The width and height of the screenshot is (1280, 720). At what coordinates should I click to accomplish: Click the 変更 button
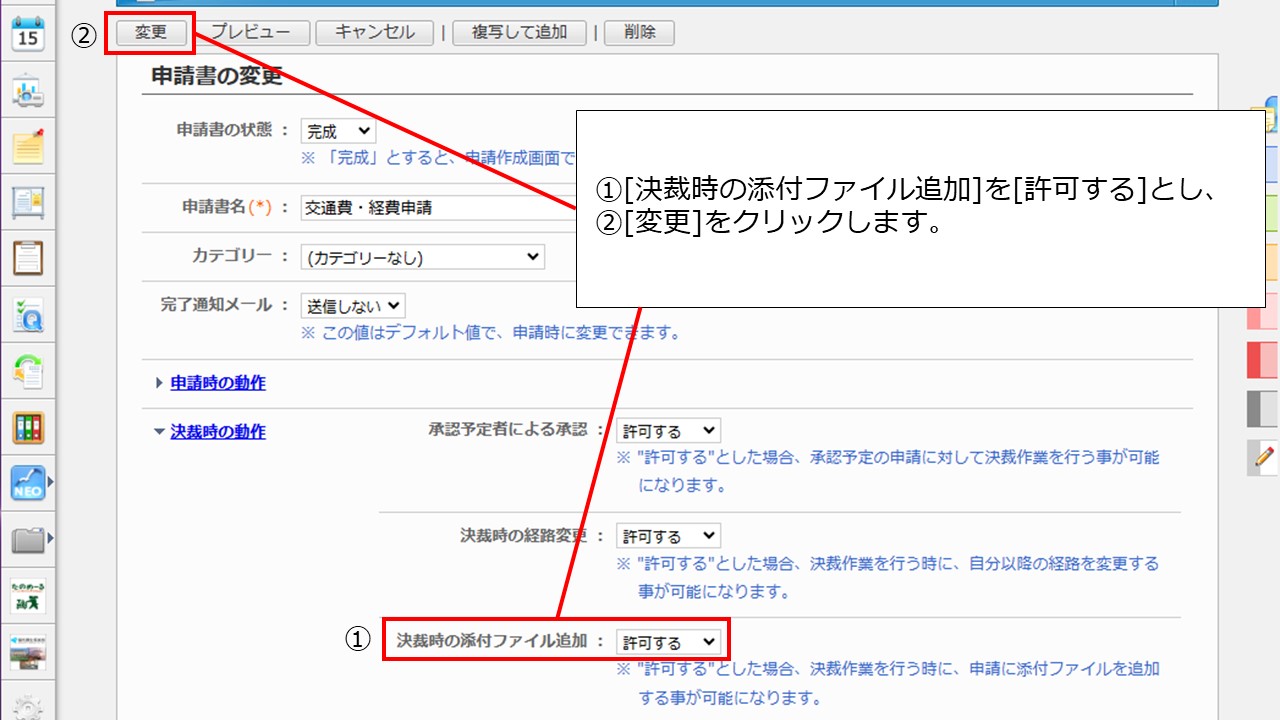[x=151, y=32]
